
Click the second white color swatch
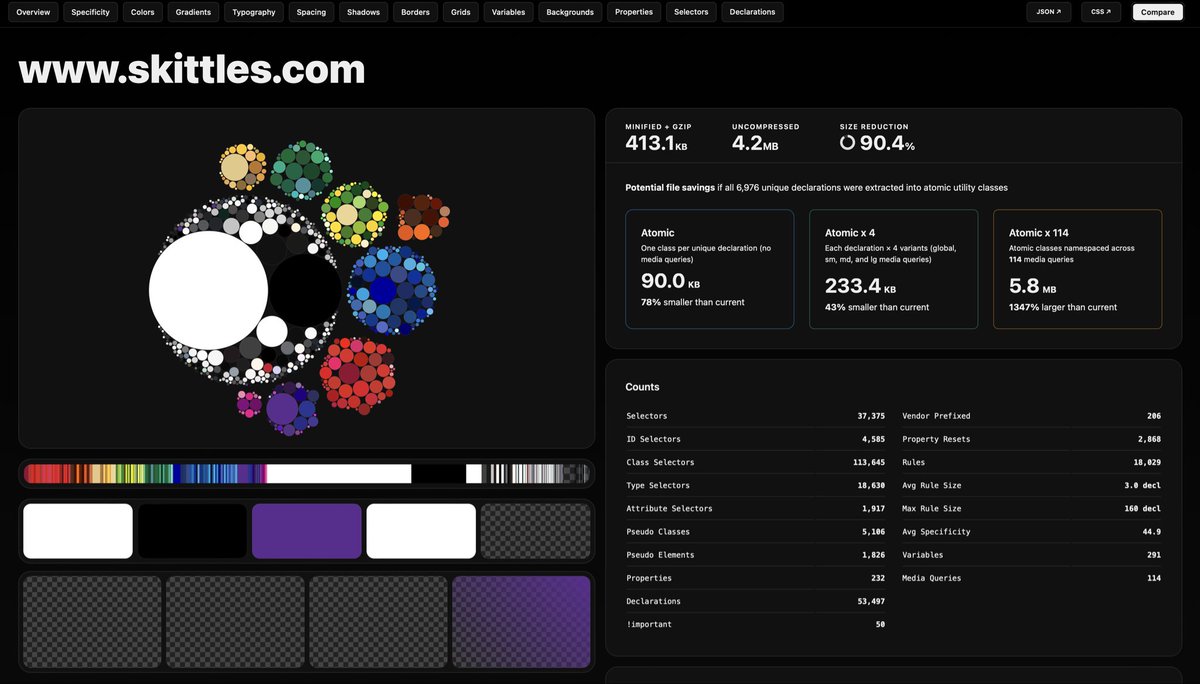pyautogui.click(x=421, y=531)
